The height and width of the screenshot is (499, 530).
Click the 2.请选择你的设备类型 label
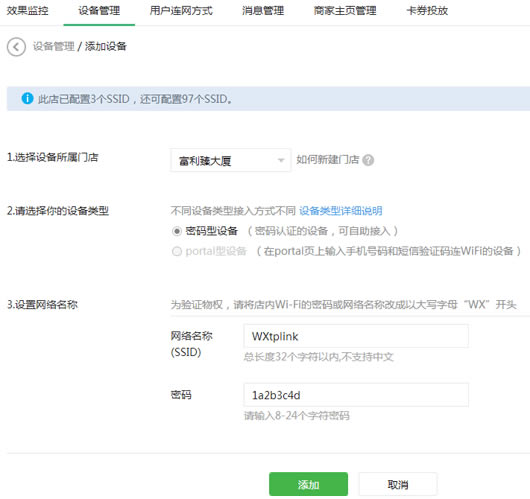(58, 211)
